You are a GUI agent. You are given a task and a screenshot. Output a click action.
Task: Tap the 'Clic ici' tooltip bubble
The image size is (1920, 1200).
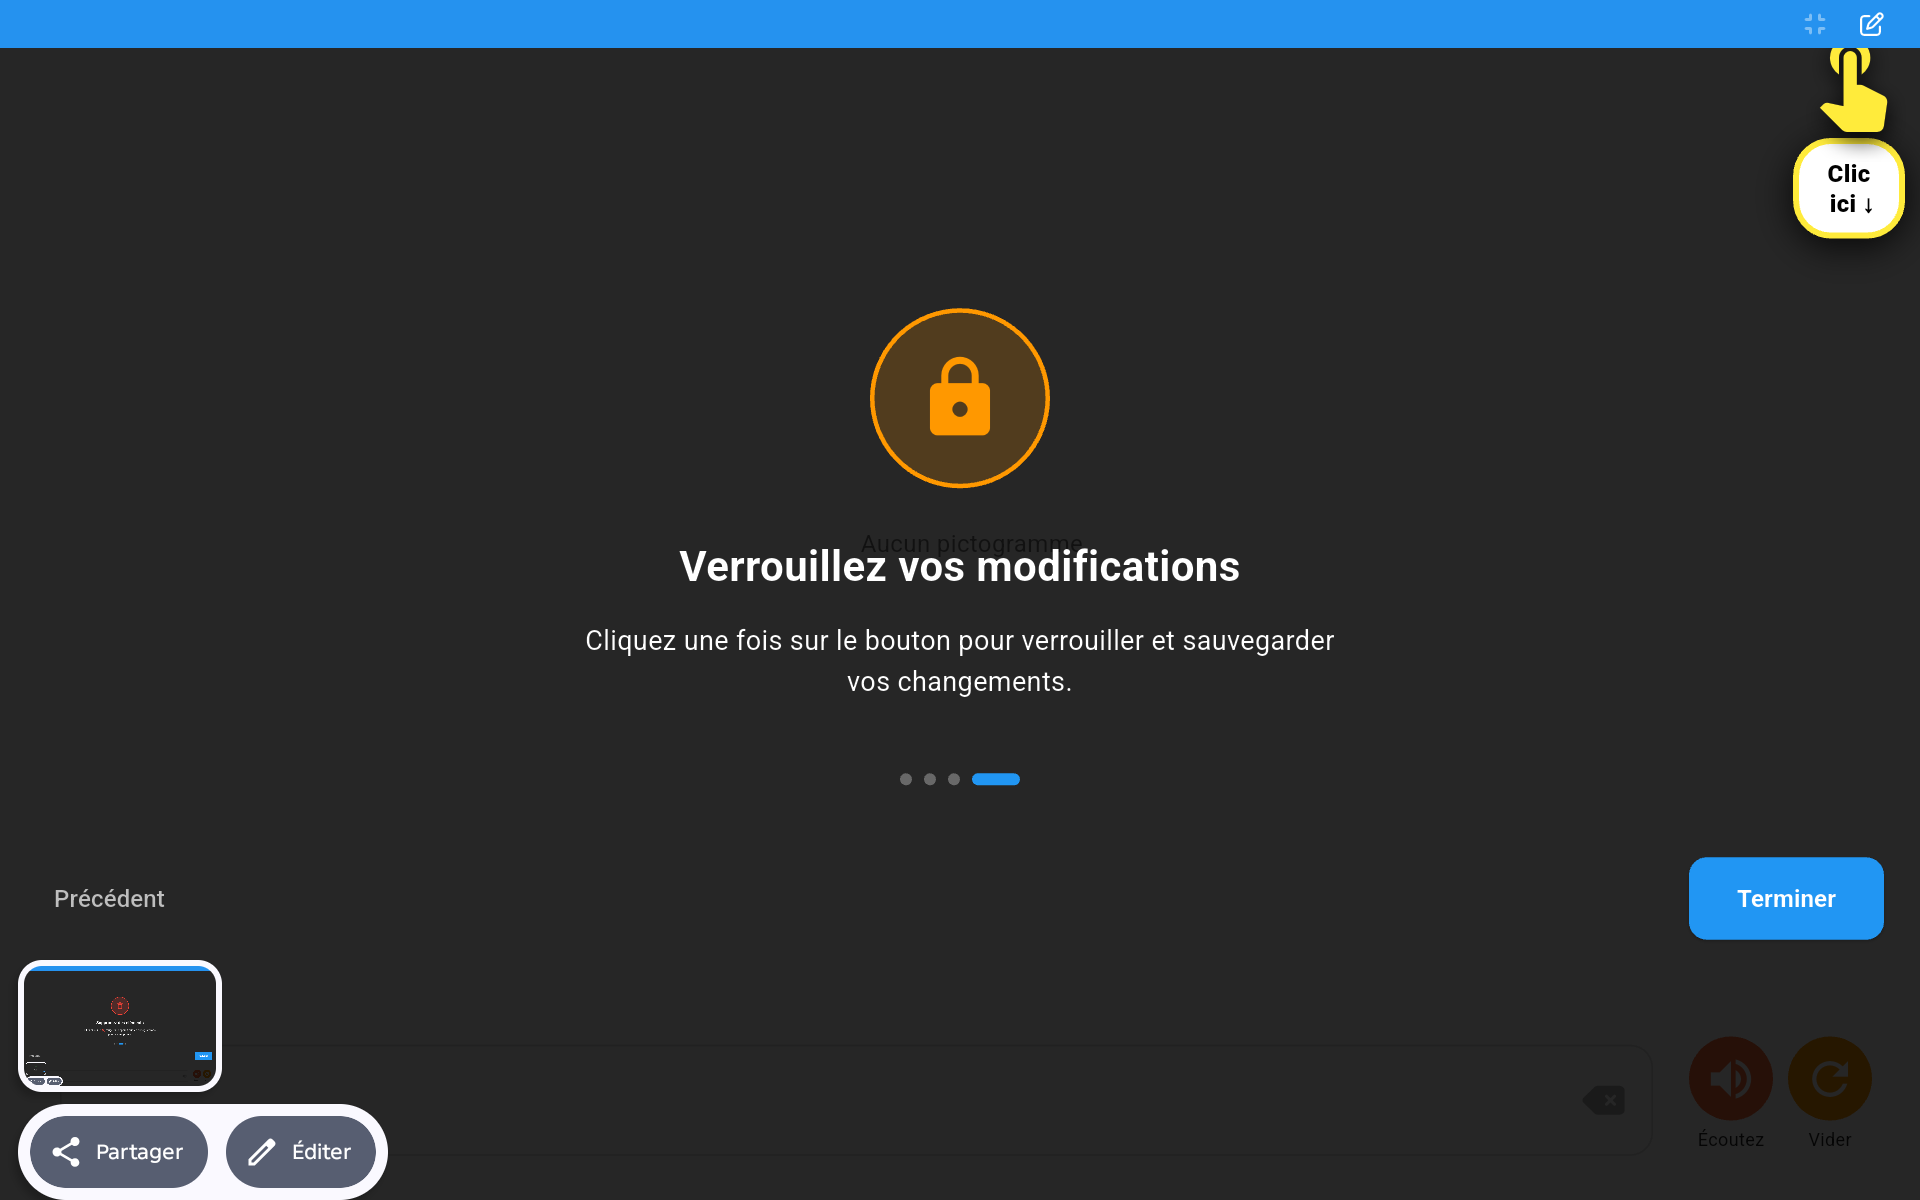[x=1848, y=188]
